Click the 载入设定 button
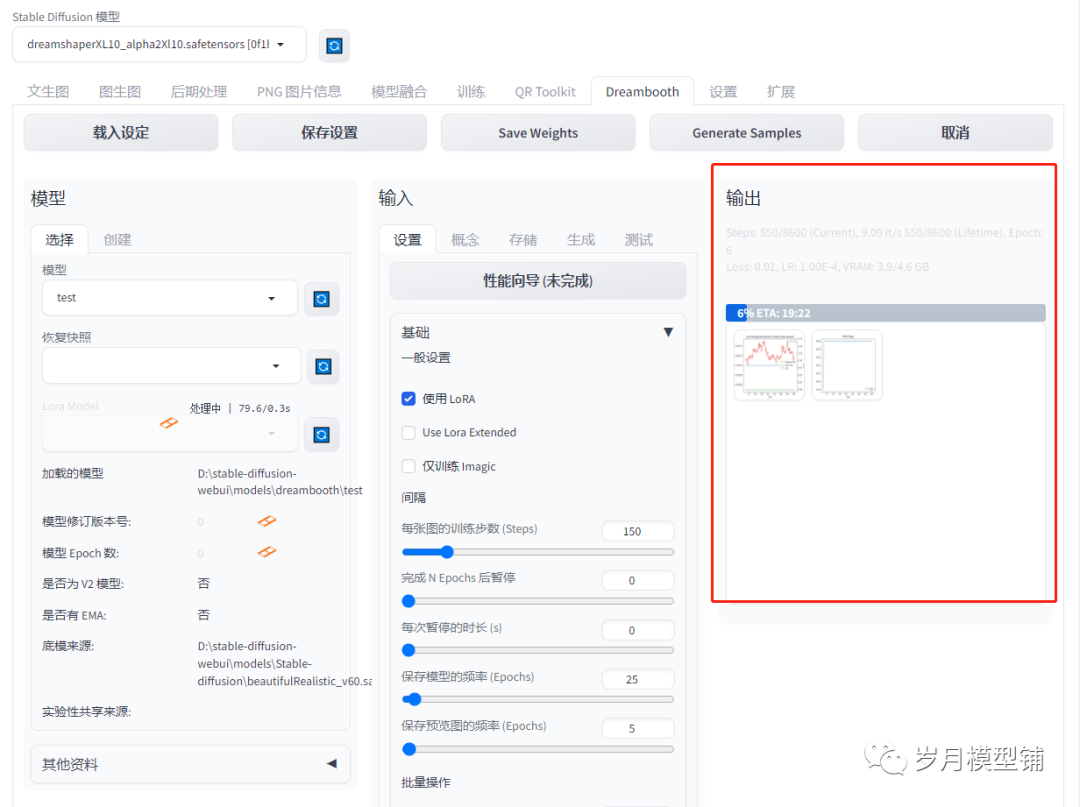Screen dimensions: 1080x807 click(121, 132)
